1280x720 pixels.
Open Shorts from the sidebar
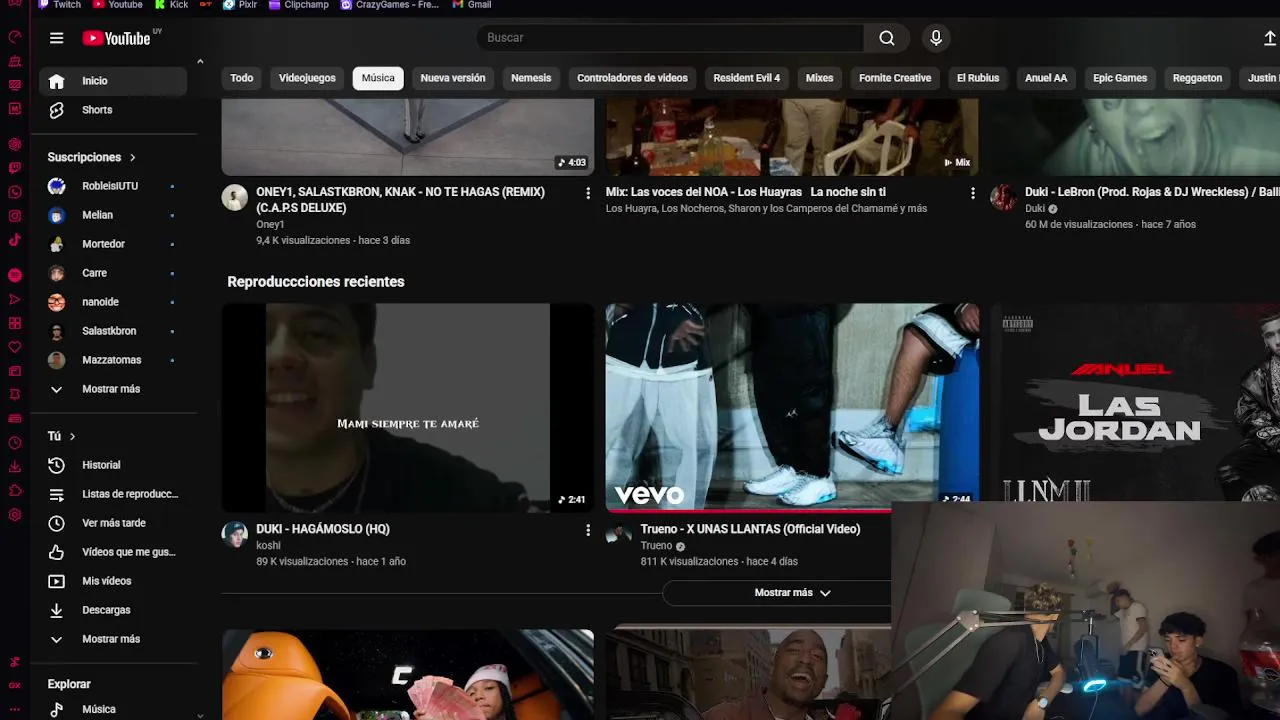[x=112, y=110]
